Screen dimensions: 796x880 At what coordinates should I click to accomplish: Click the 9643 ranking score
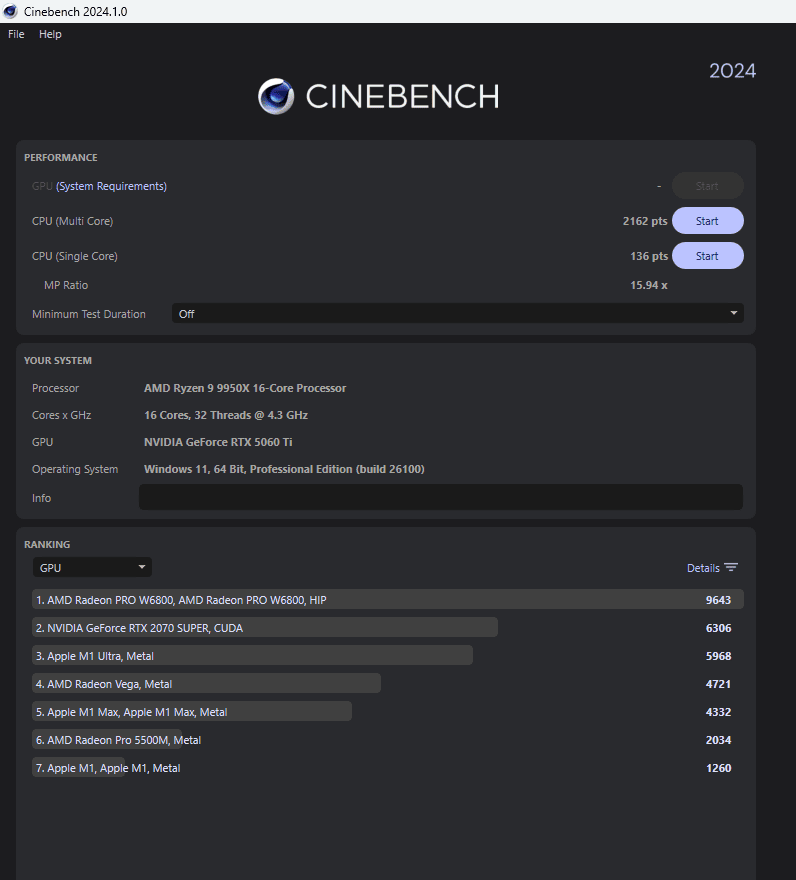(719, 600)
